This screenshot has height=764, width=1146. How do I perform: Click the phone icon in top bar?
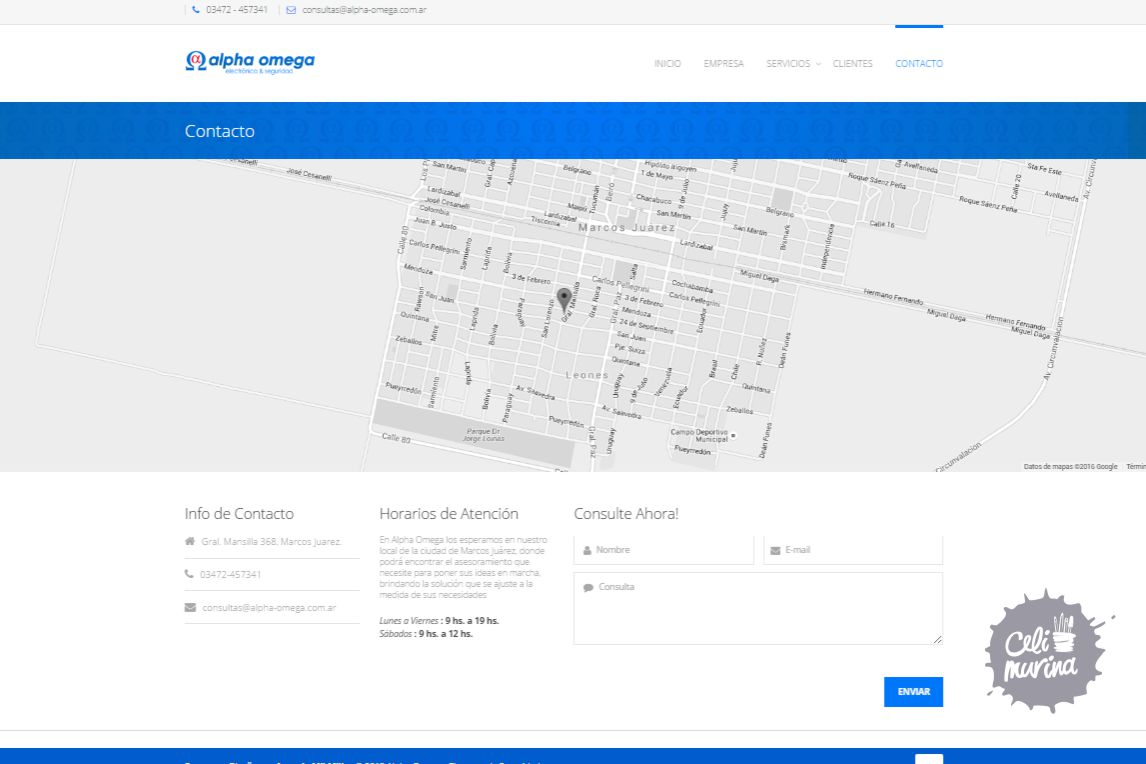196,10
